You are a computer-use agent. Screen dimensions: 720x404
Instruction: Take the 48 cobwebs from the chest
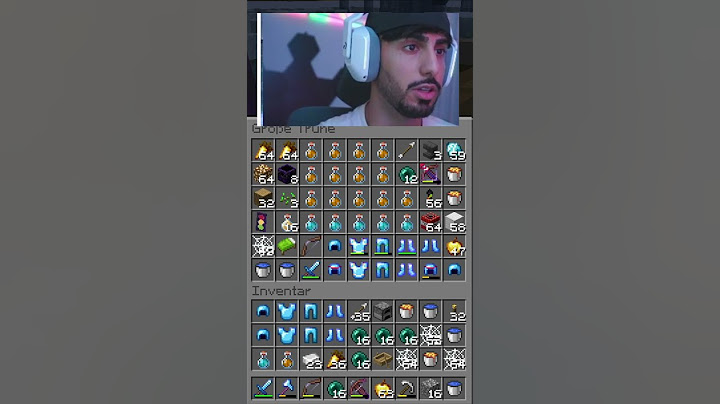(263, 246)
